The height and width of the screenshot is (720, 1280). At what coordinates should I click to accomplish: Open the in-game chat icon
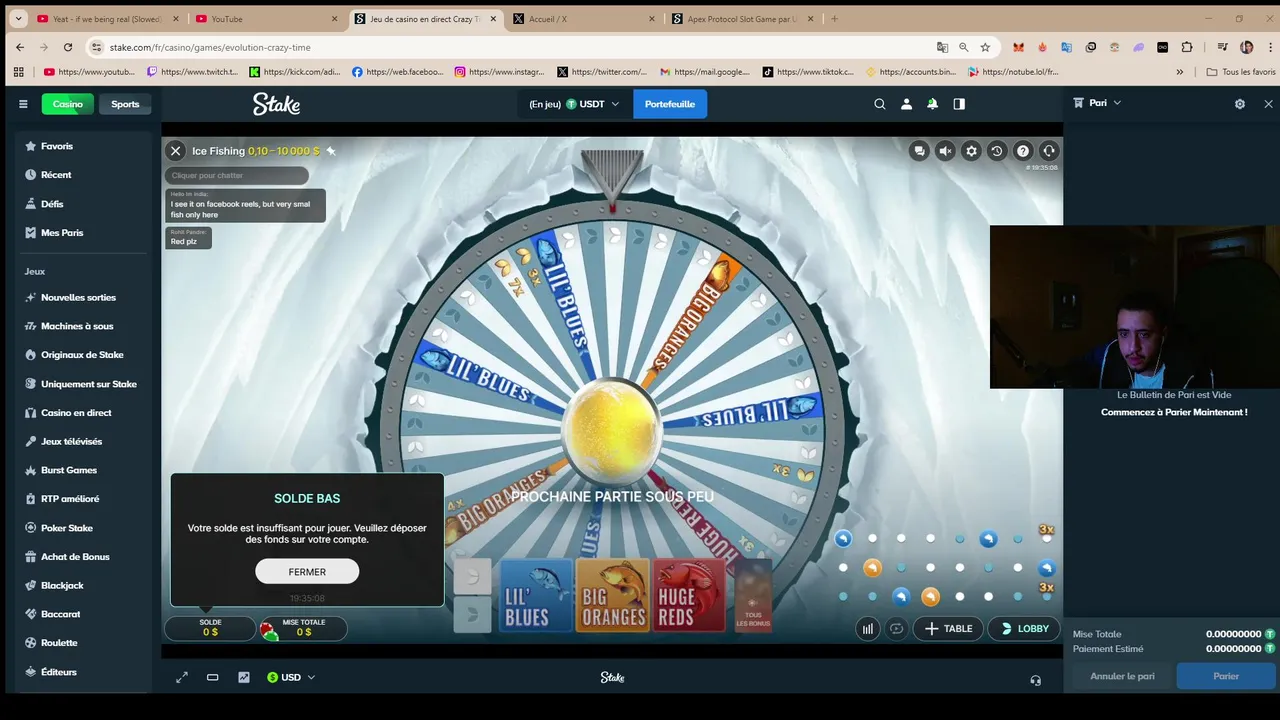pos(919,151)
